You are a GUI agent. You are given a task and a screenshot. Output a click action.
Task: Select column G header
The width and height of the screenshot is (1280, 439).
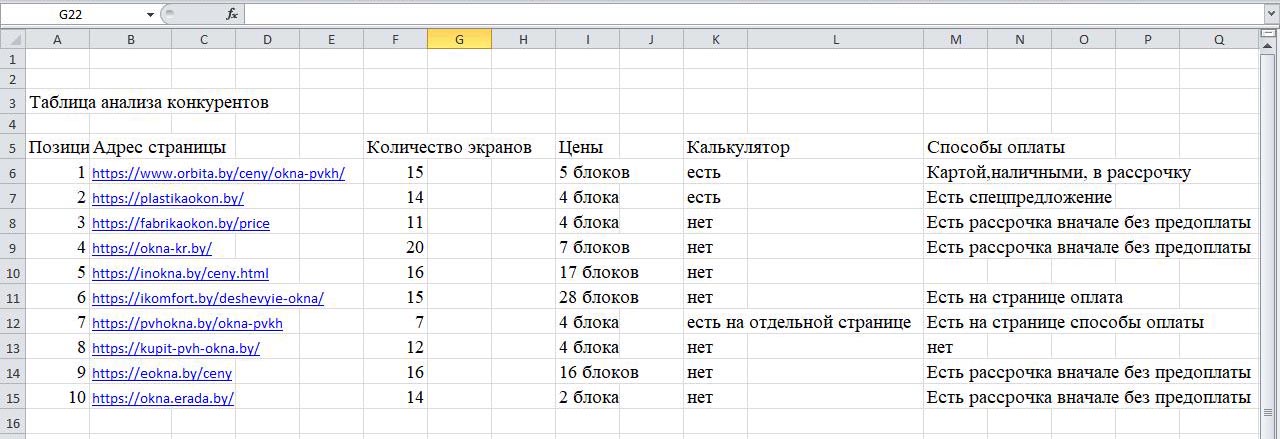click(x=459, y=39)
